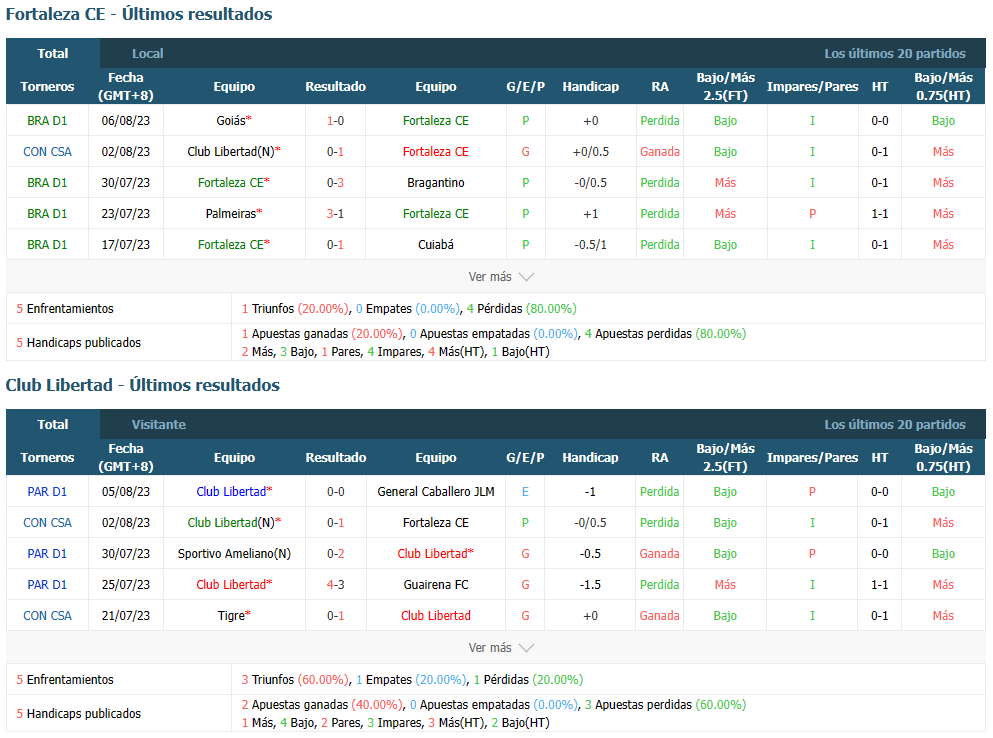The image size is (993, 738).
Task: Select Ganada cell in Fortaleza 02/08/23 row
Action: point(659,151)
